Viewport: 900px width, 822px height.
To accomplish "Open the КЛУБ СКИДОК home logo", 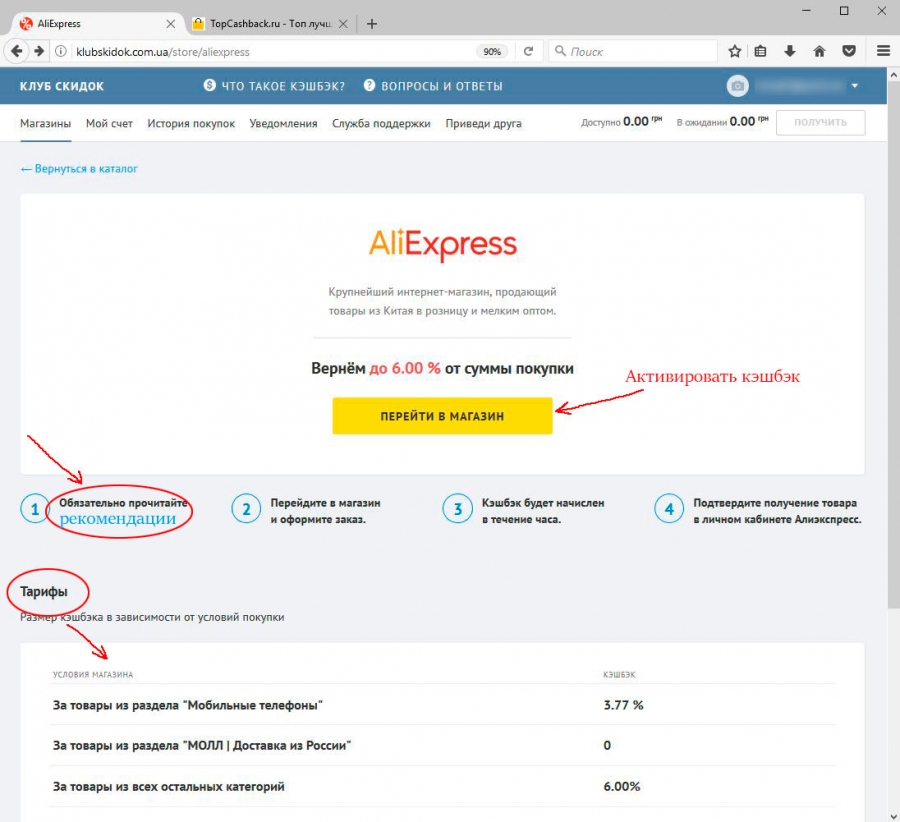I will tap(62, 86).
